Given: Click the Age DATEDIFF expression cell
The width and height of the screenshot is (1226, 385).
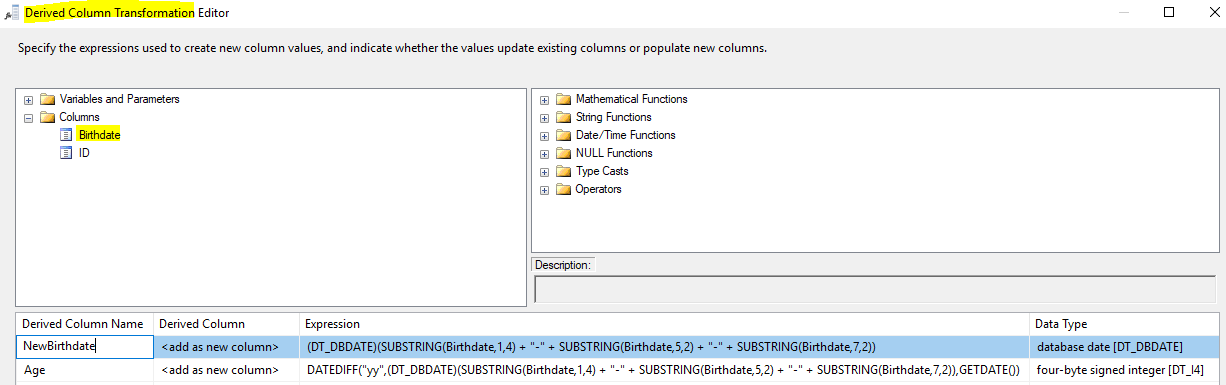Looking at the screenshot, I should click(665, 370).
